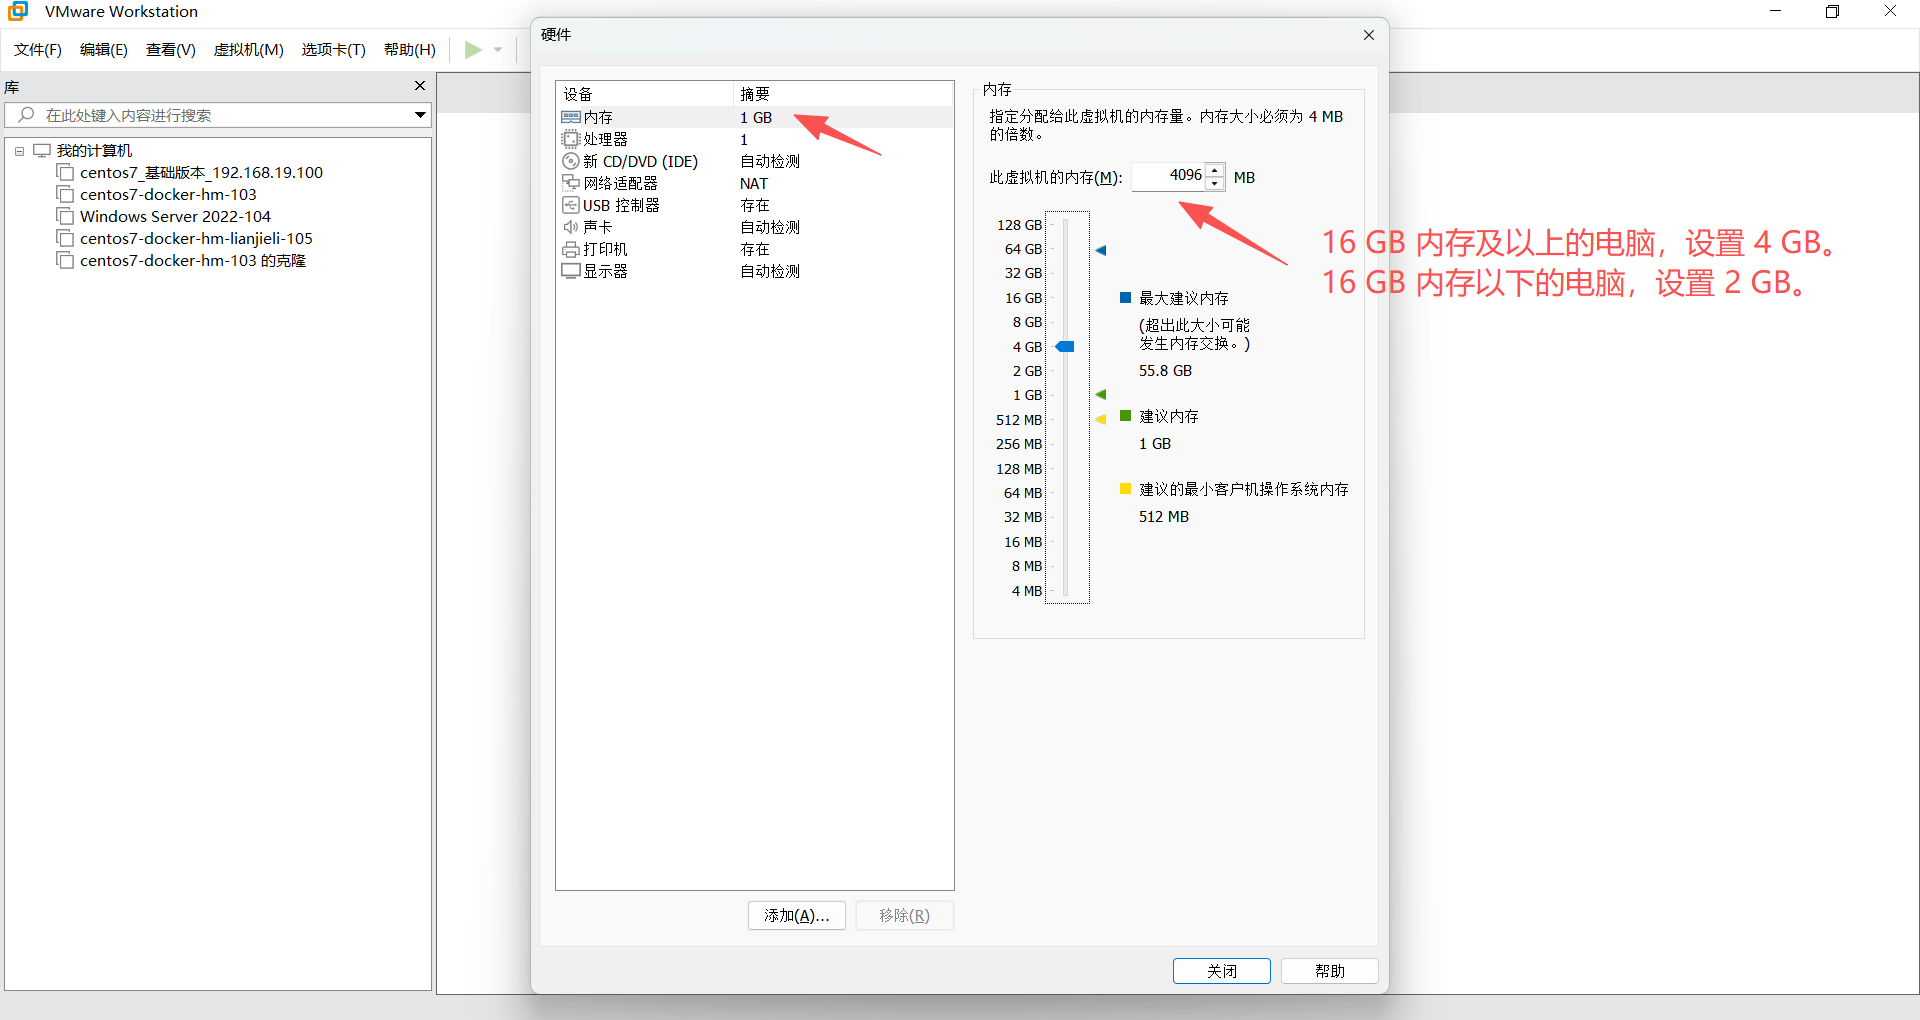
Task: Click the memory slider thumb at 4 GB
Action: (x=1065, y=346)
